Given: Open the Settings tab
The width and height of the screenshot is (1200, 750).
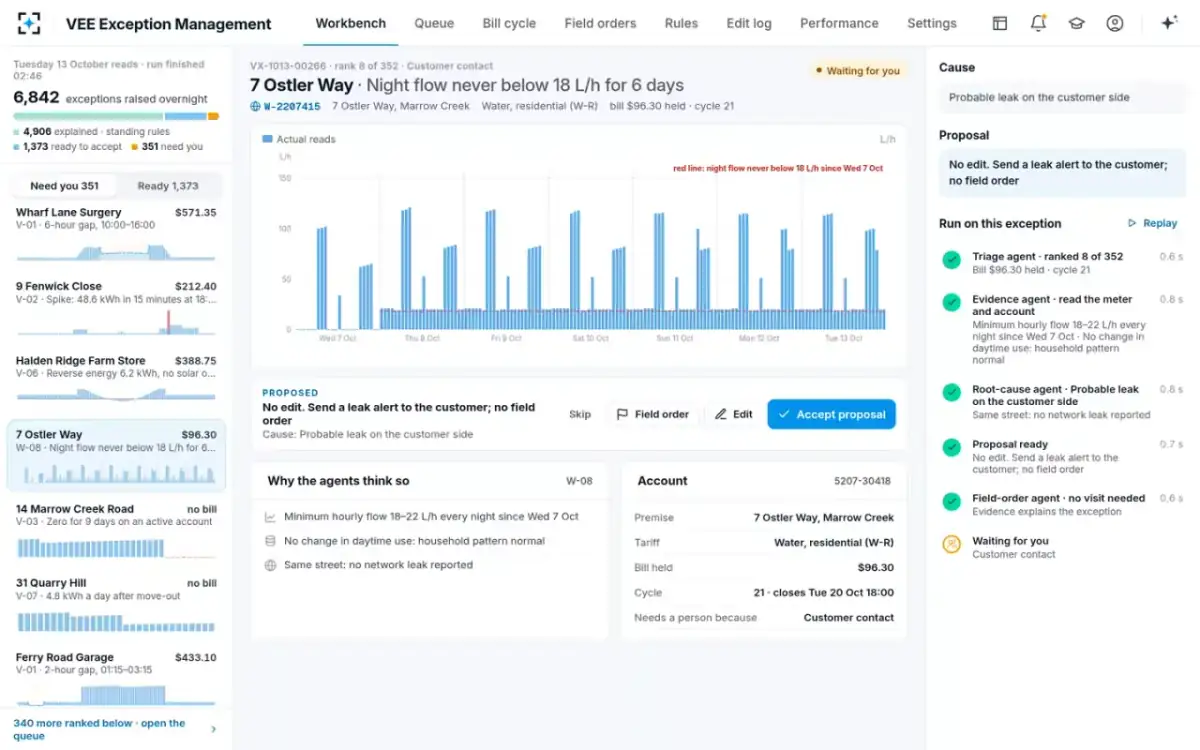Looking at the screenshot, I should pos(932,23).
